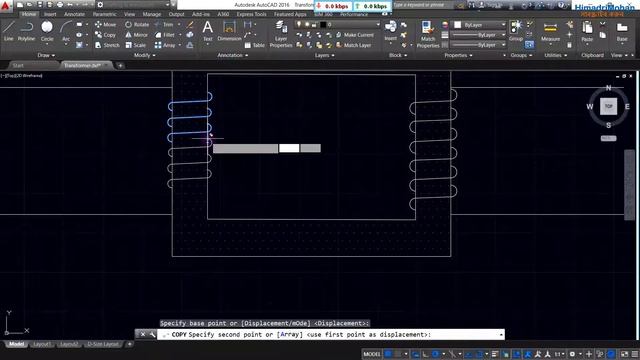Screen dimensions: 640x360
Task: Switch to the Output ribbon tab
Action: 176,14
